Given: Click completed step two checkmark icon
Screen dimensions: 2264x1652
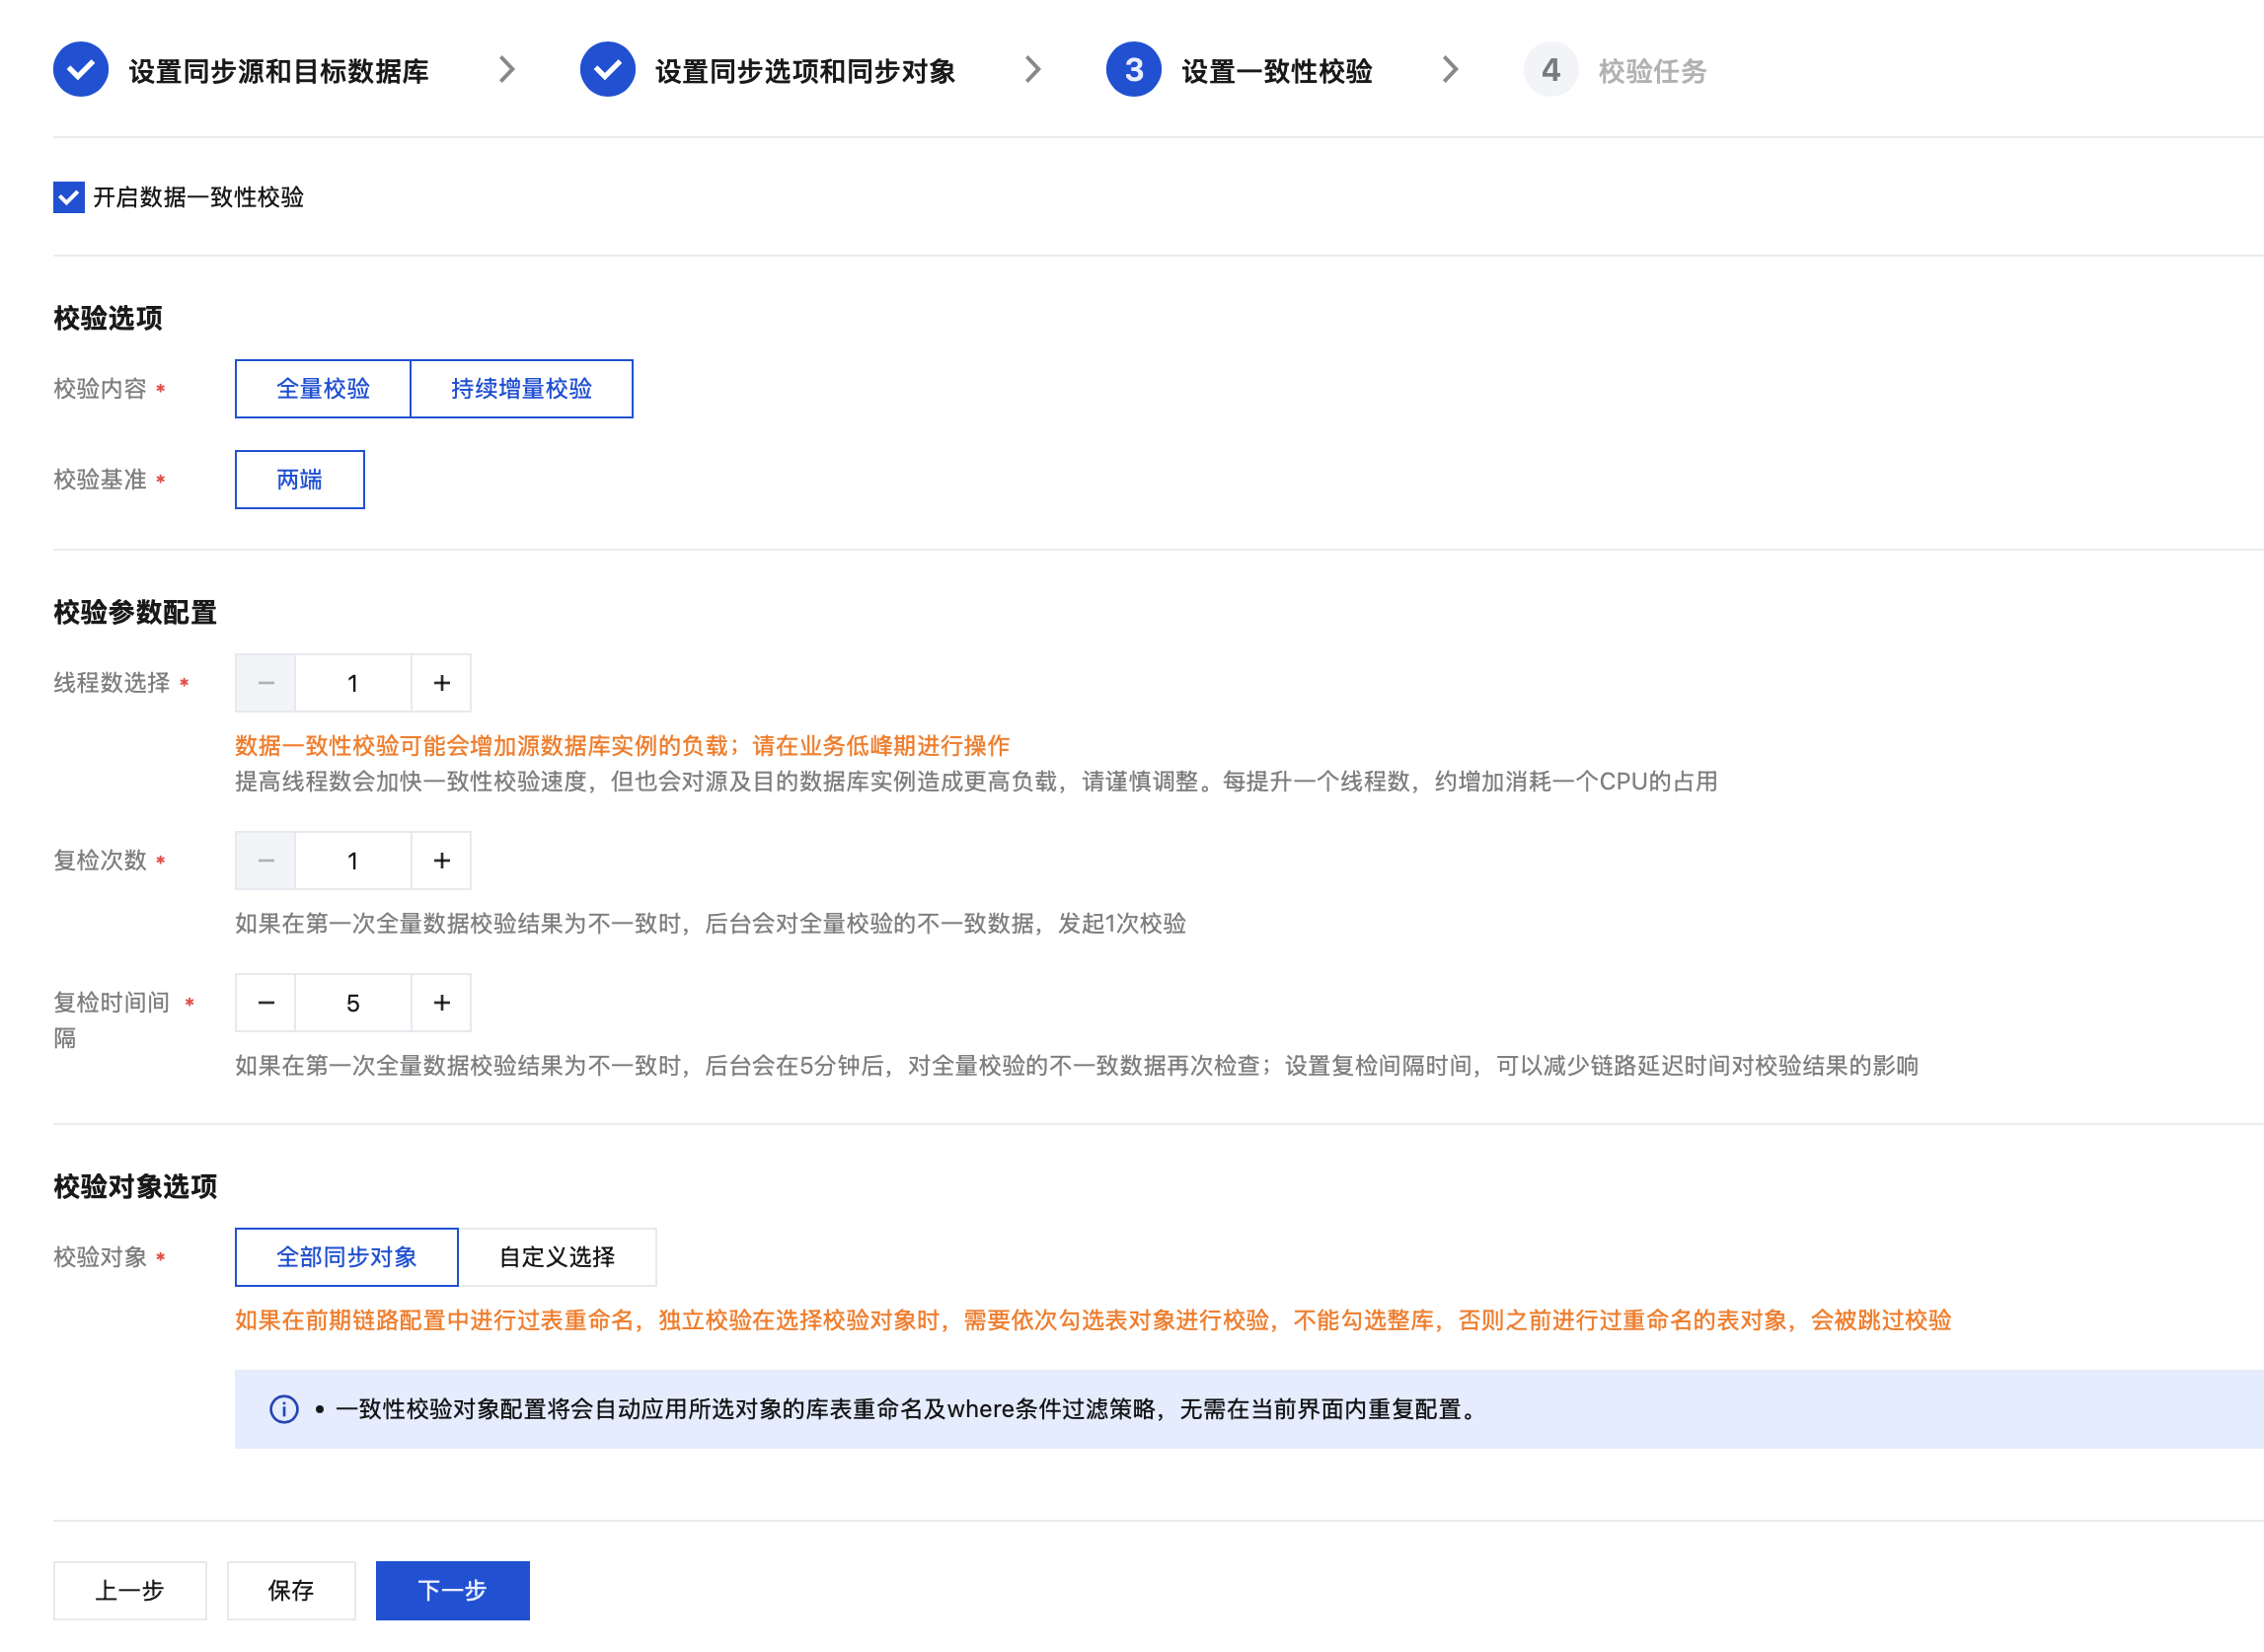Looking at the screenshot, I should pyautogui.click(x=607, y=70).
